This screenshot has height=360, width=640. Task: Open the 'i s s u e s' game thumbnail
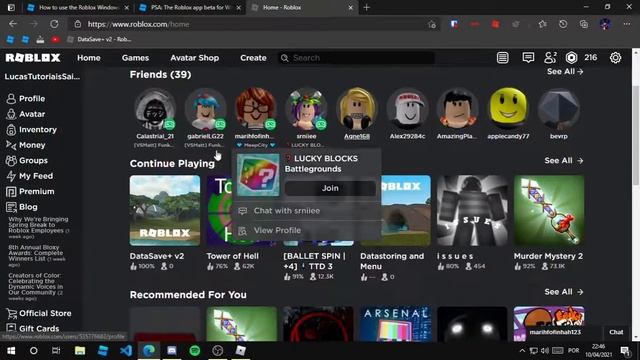[472, 211]
